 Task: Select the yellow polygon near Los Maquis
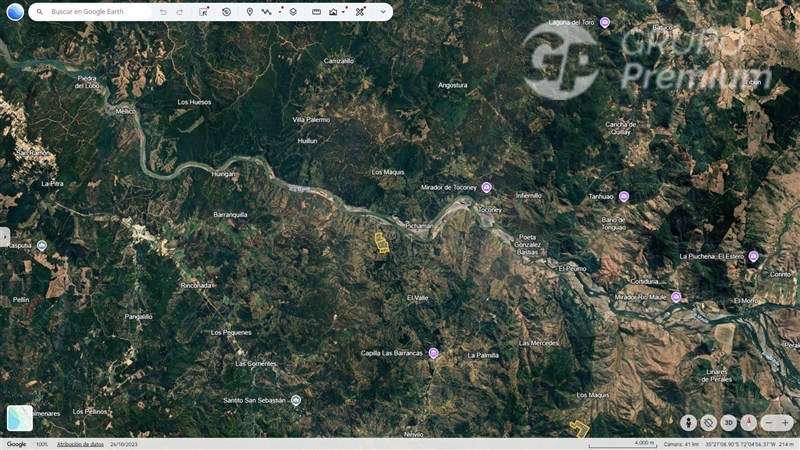pyautogui.click(x=580, y=429)
